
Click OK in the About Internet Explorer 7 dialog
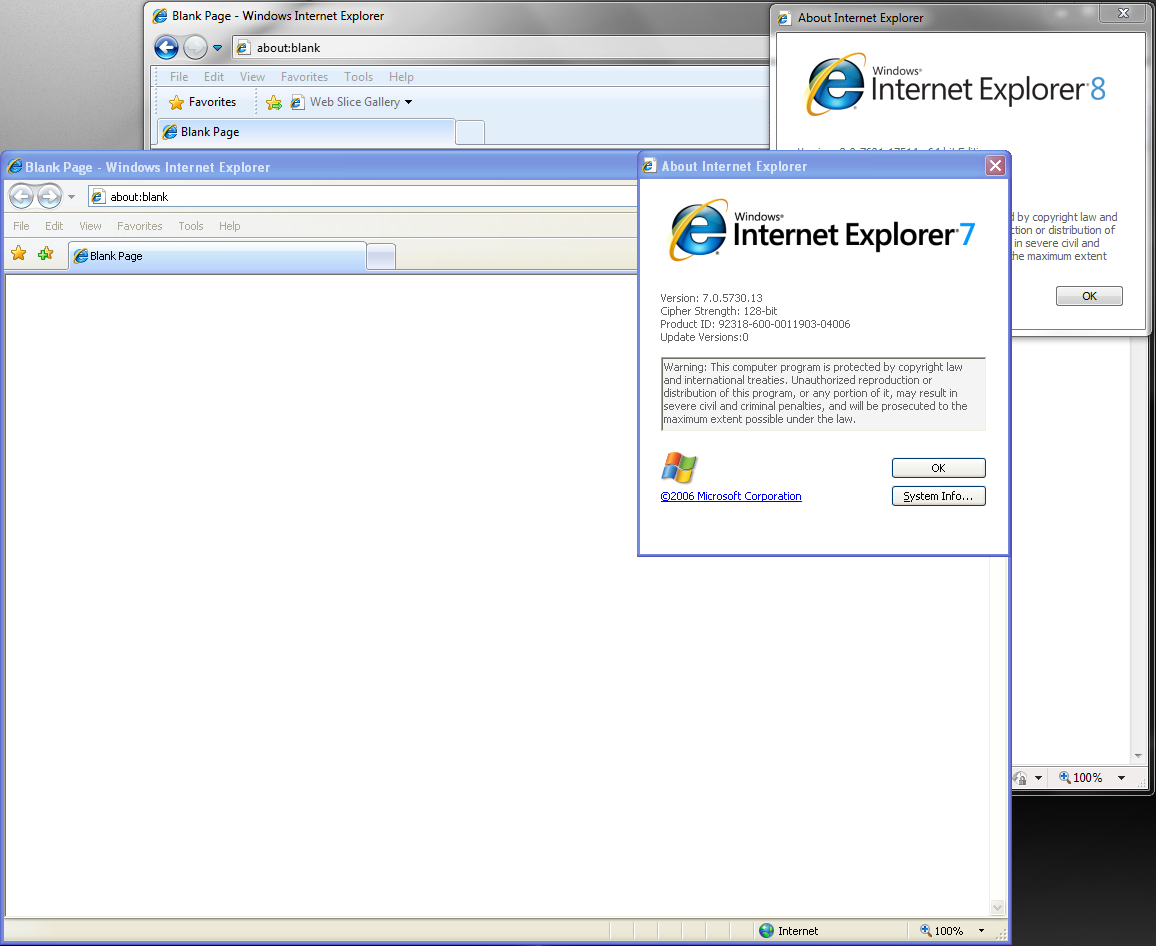[x=938, y=467]
